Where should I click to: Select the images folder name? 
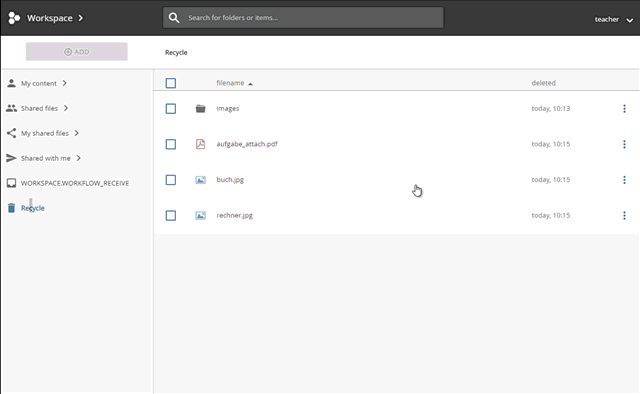coord(228,109)
